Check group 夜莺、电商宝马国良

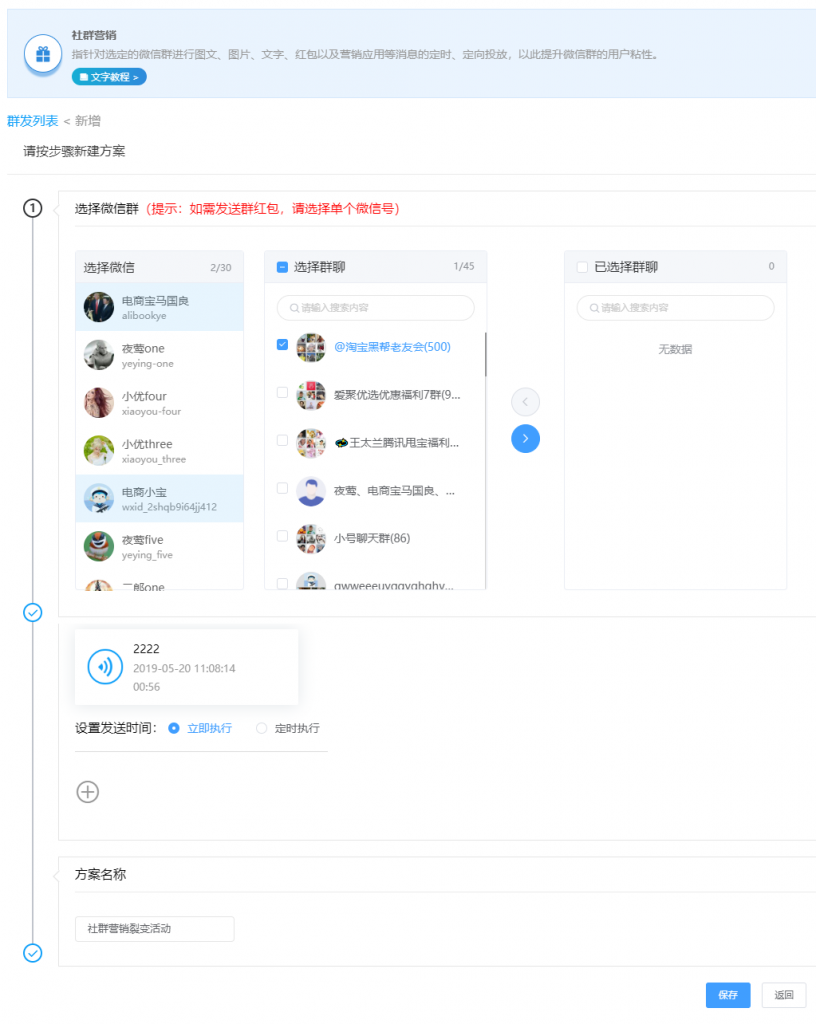[282, 488]
